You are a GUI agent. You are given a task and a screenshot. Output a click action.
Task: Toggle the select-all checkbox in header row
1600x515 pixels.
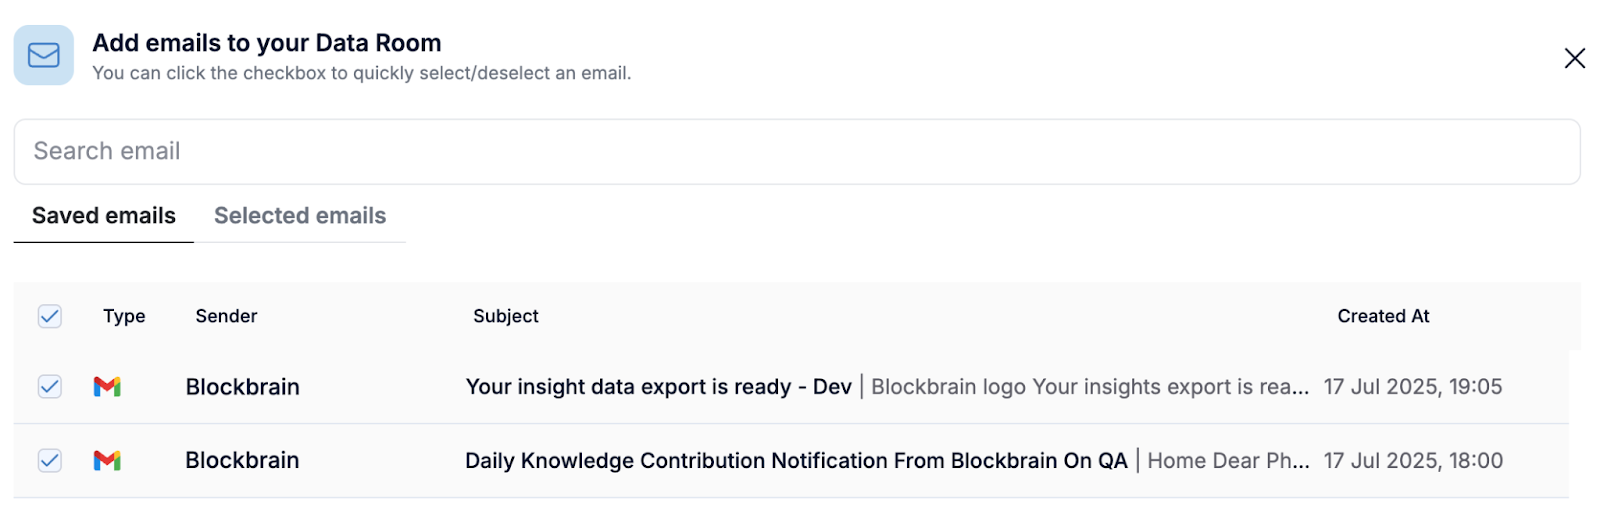[50, 316]
